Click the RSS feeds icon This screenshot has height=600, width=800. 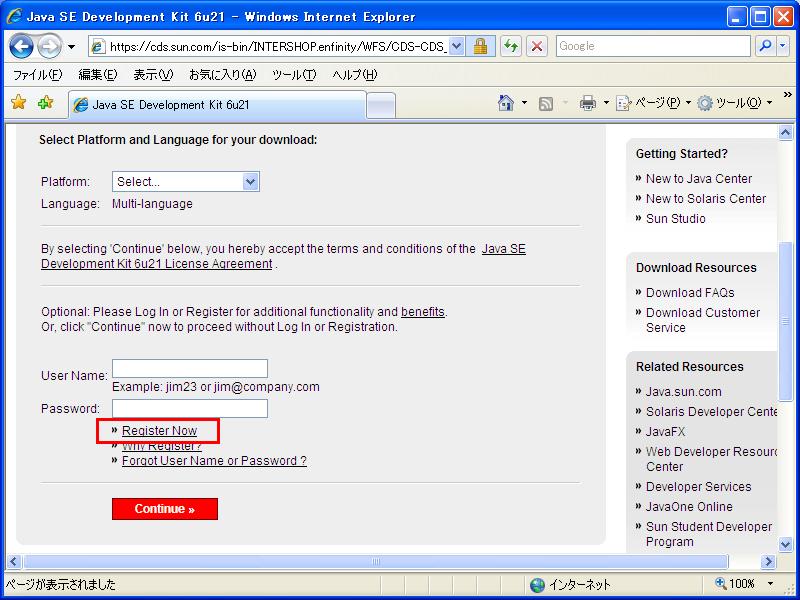pyautogui.click(x=546, y=104)
